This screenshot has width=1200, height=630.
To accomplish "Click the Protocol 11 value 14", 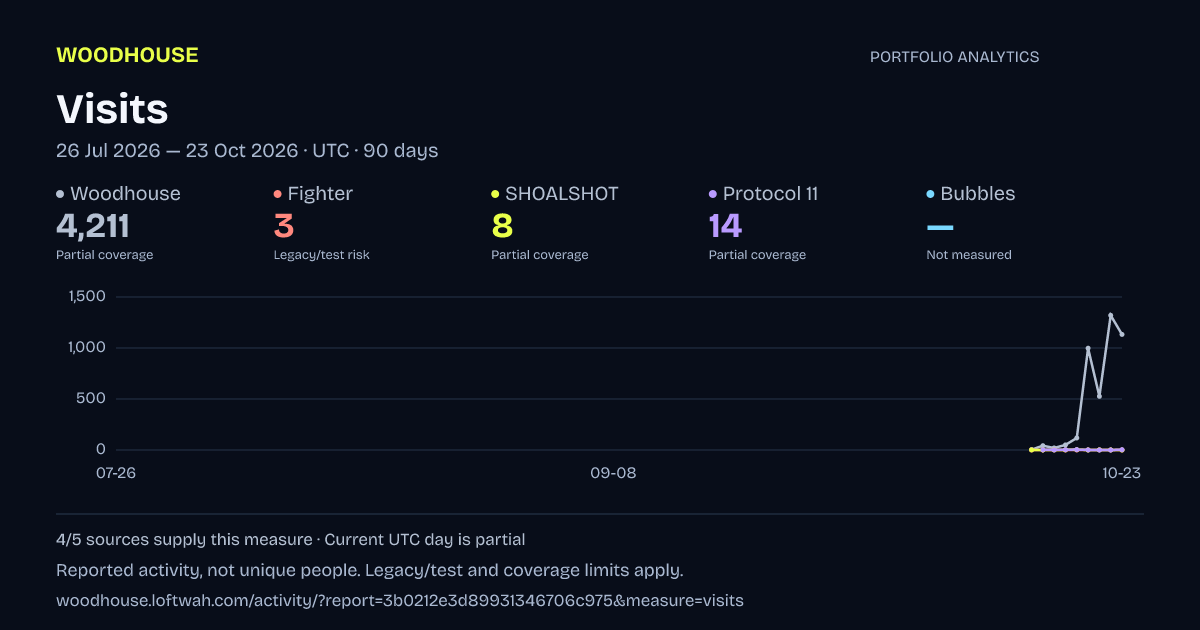I will point(725,226).
